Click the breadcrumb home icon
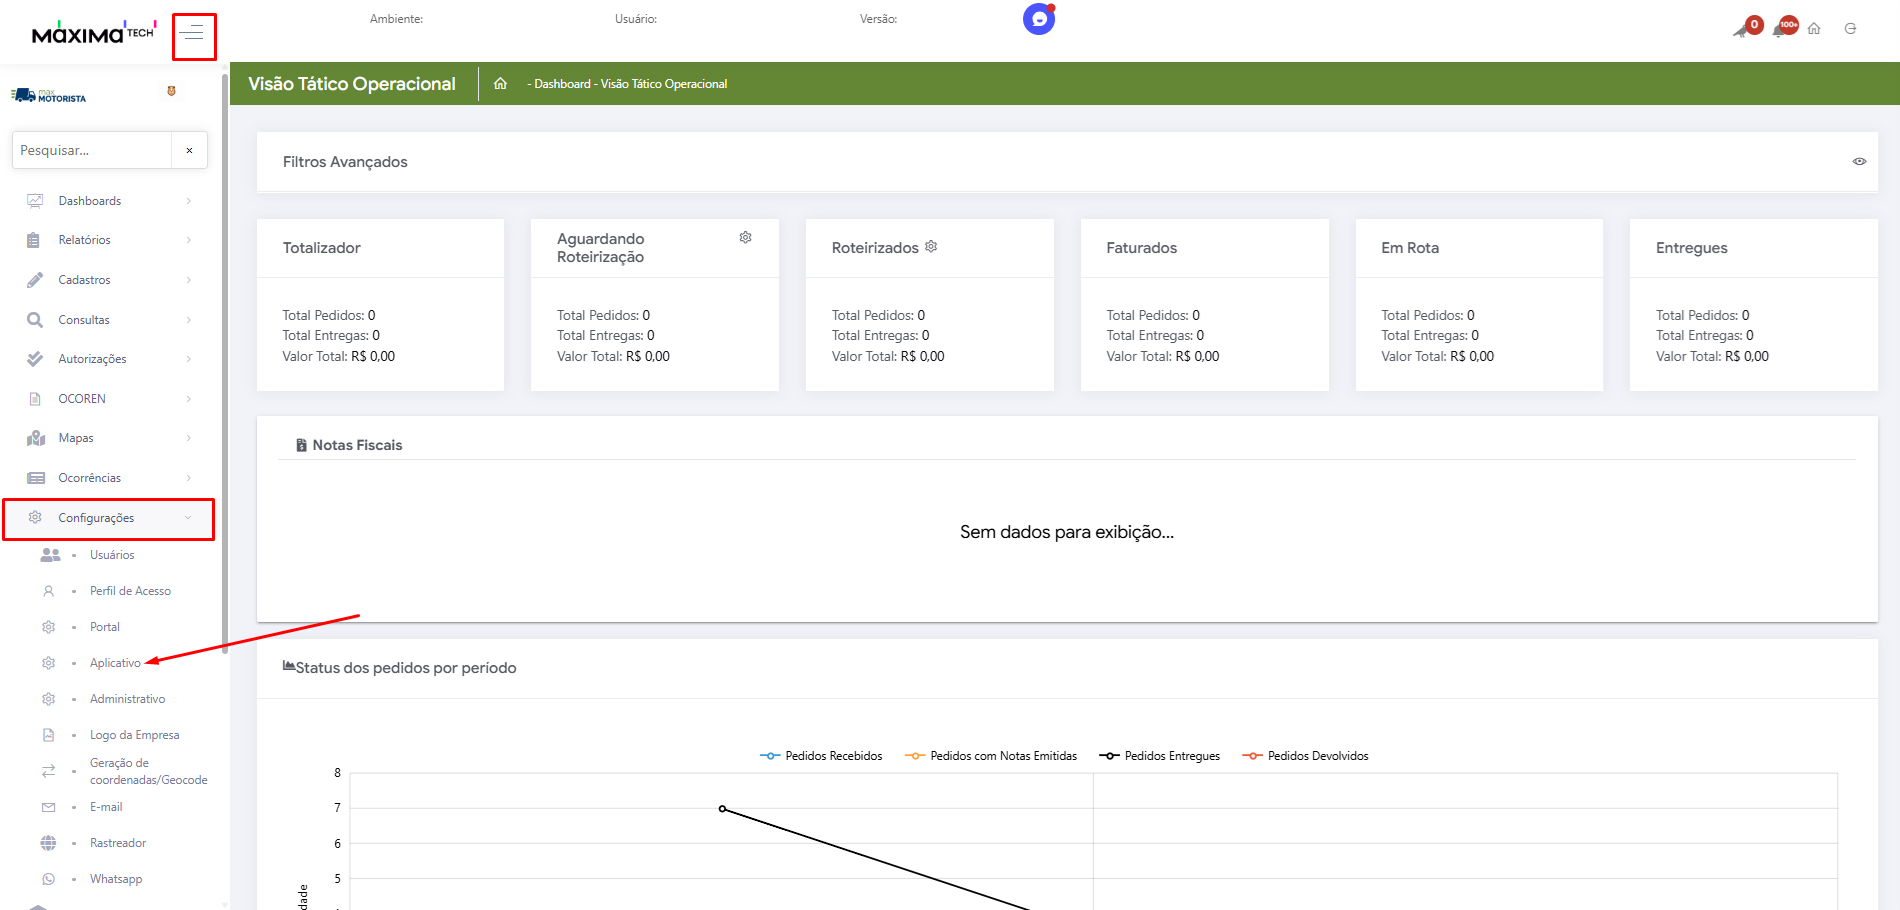This screenshot has height=910, width=1900. click(x=500, y=84)
